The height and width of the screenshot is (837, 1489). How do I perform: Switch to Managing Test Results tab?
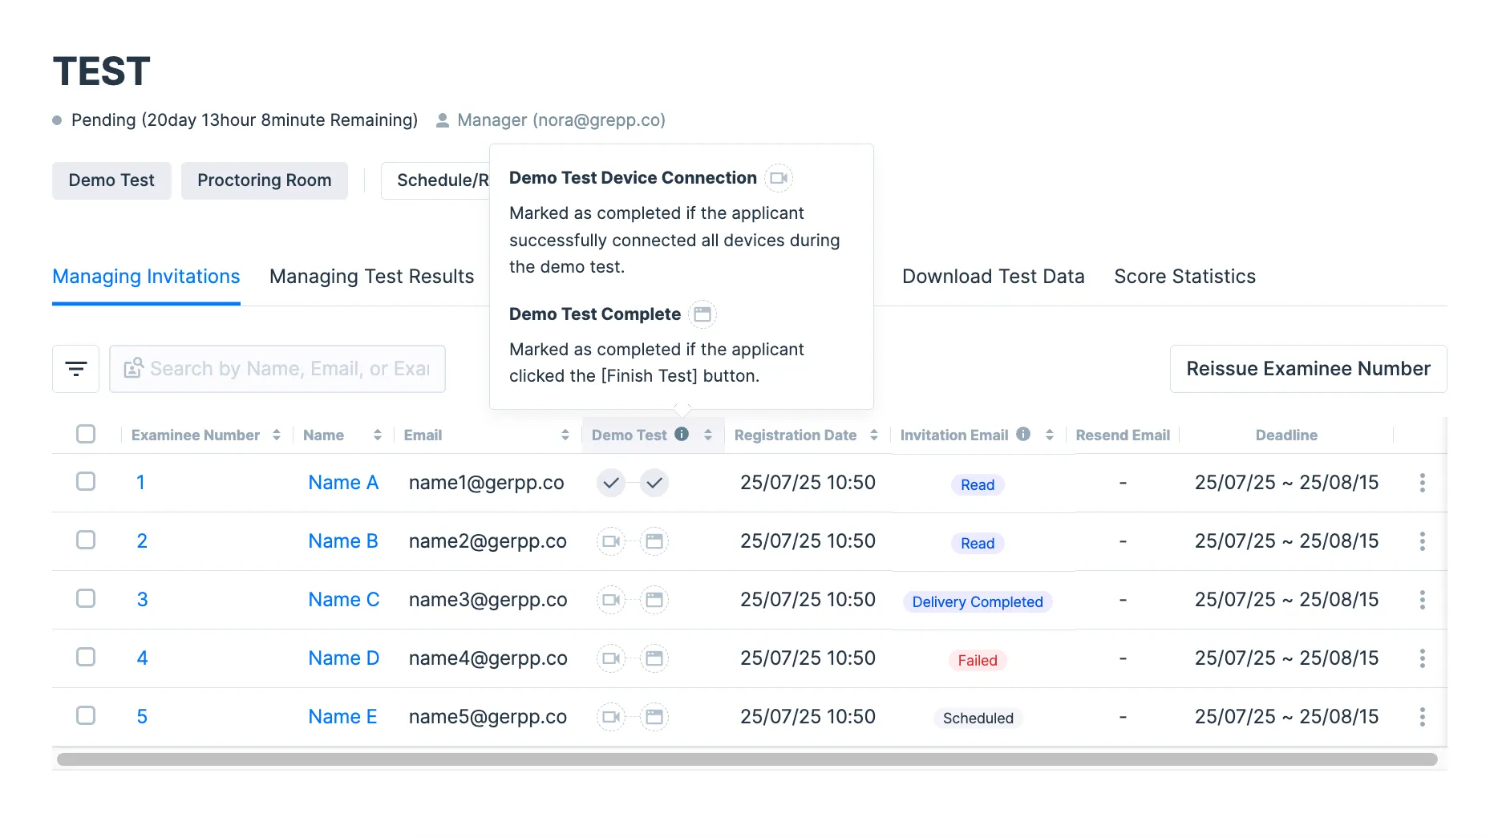[x=372, y=277]
